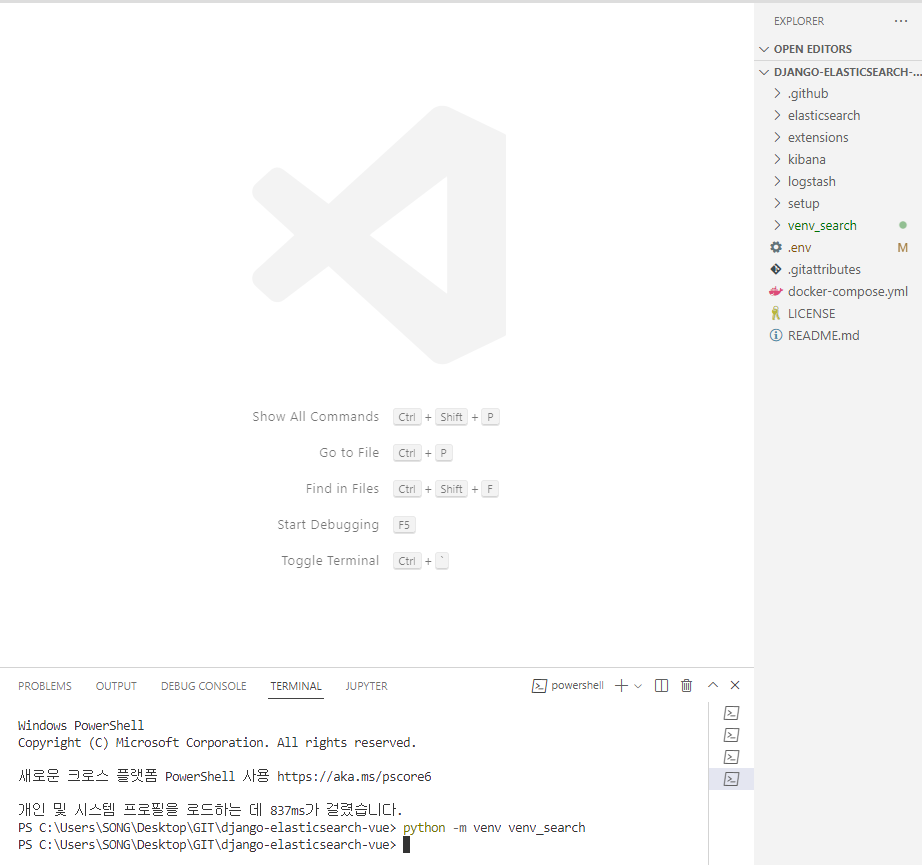Click the python -m venv command text
The width and height of the screenshot is (922, 865).
tap(494, 828)
